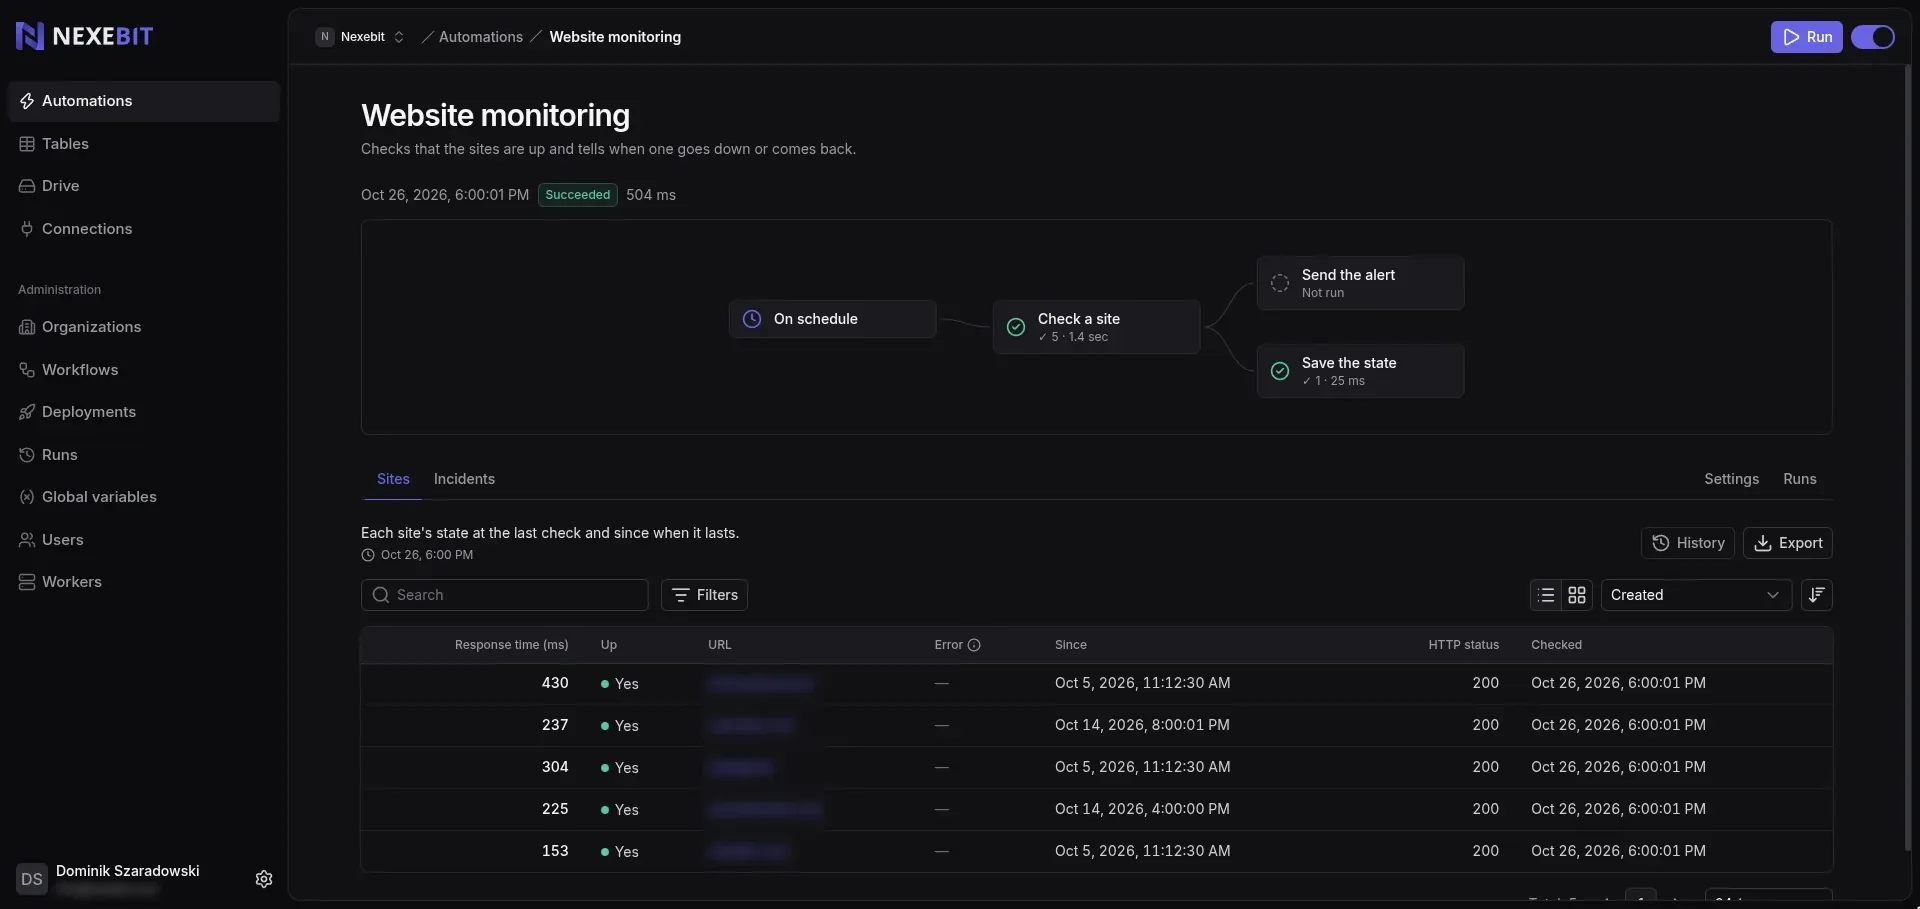Open Users administration page

click(x=143, y=540)
